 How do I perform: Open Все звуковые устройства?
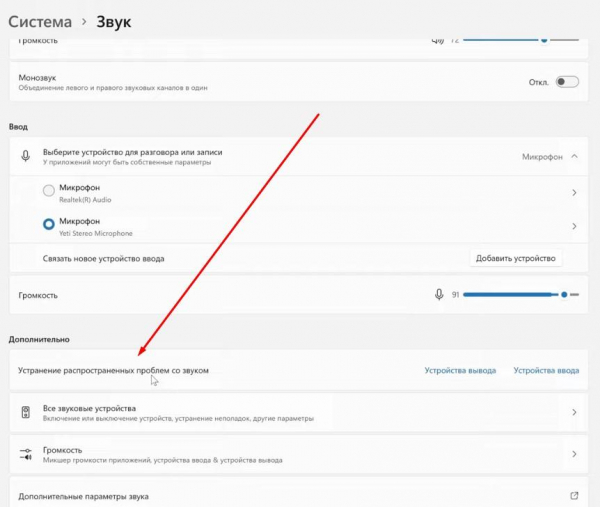[x=298, y=412]
